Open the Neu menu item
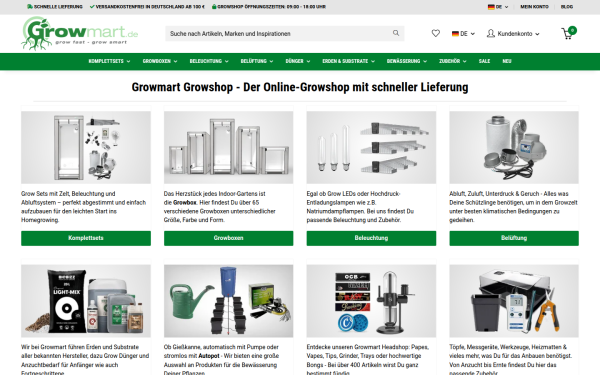This screenshot has height=375, width=600. click(x=507, y=61)
